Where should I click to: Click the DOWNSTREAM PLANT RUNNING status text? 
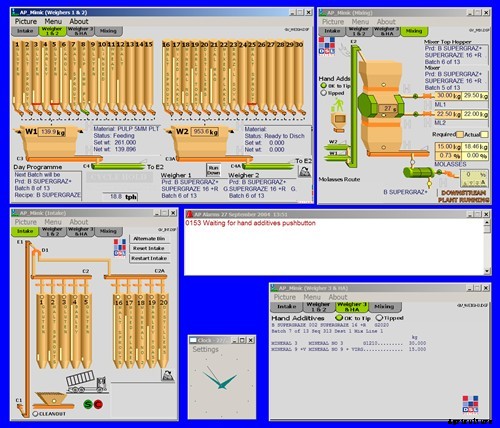464,196
